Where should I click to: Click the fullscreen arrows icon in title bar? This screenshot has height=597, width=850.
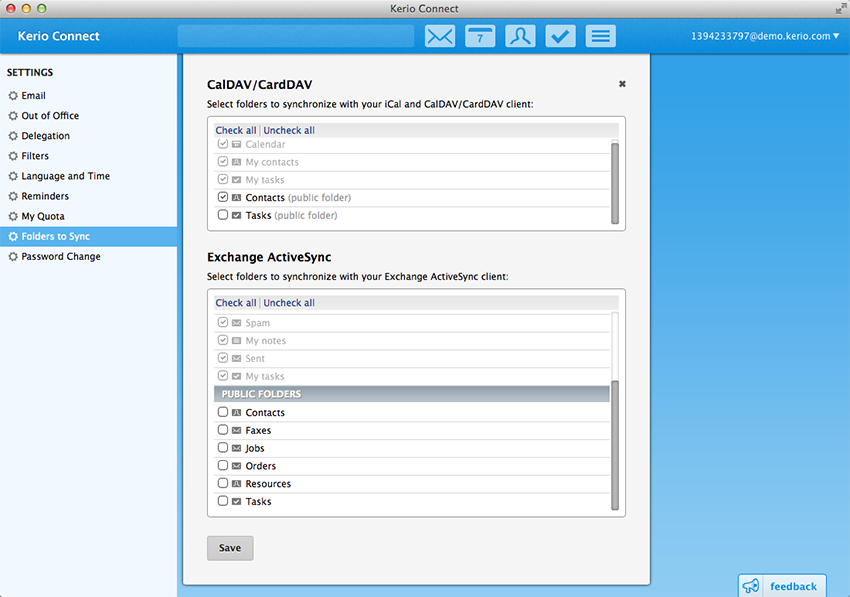(x=841, y=8)
